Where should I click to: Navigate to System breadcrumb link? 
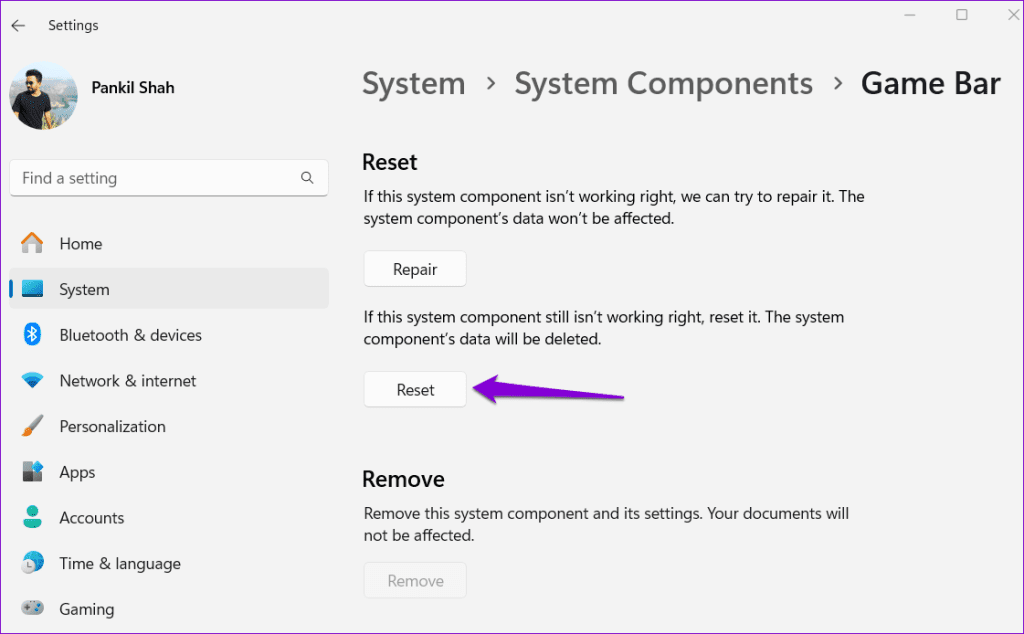[413, 84]
